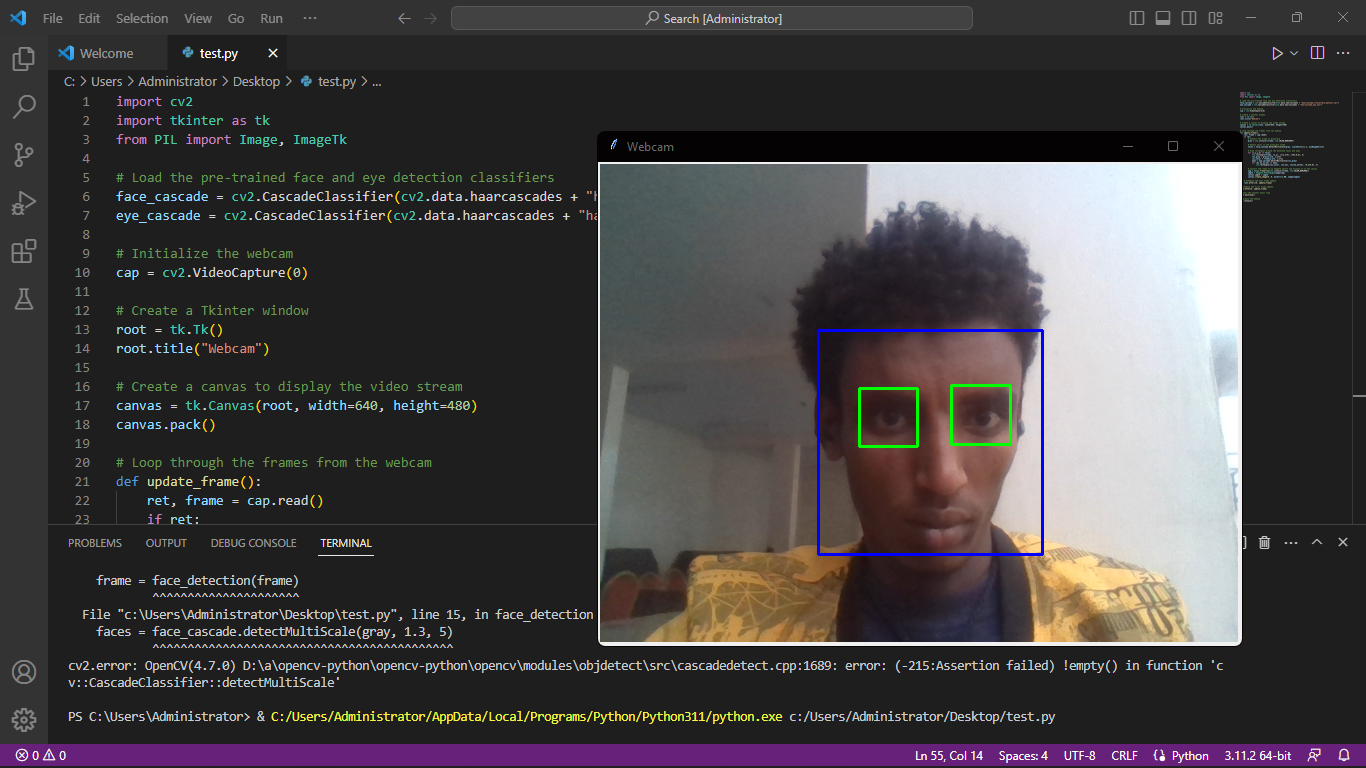Open the Explorer view in activity bar

coord(24,59)
